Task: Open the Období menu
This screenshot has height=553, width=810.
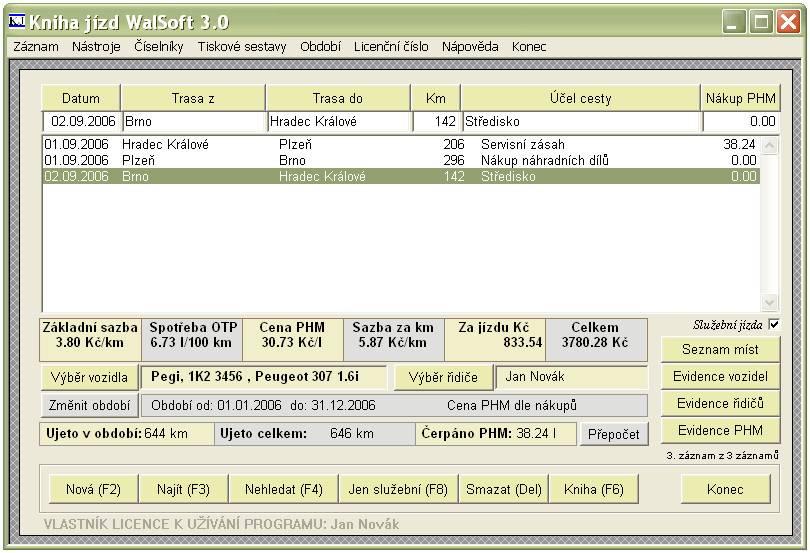Action: [320, 47]
